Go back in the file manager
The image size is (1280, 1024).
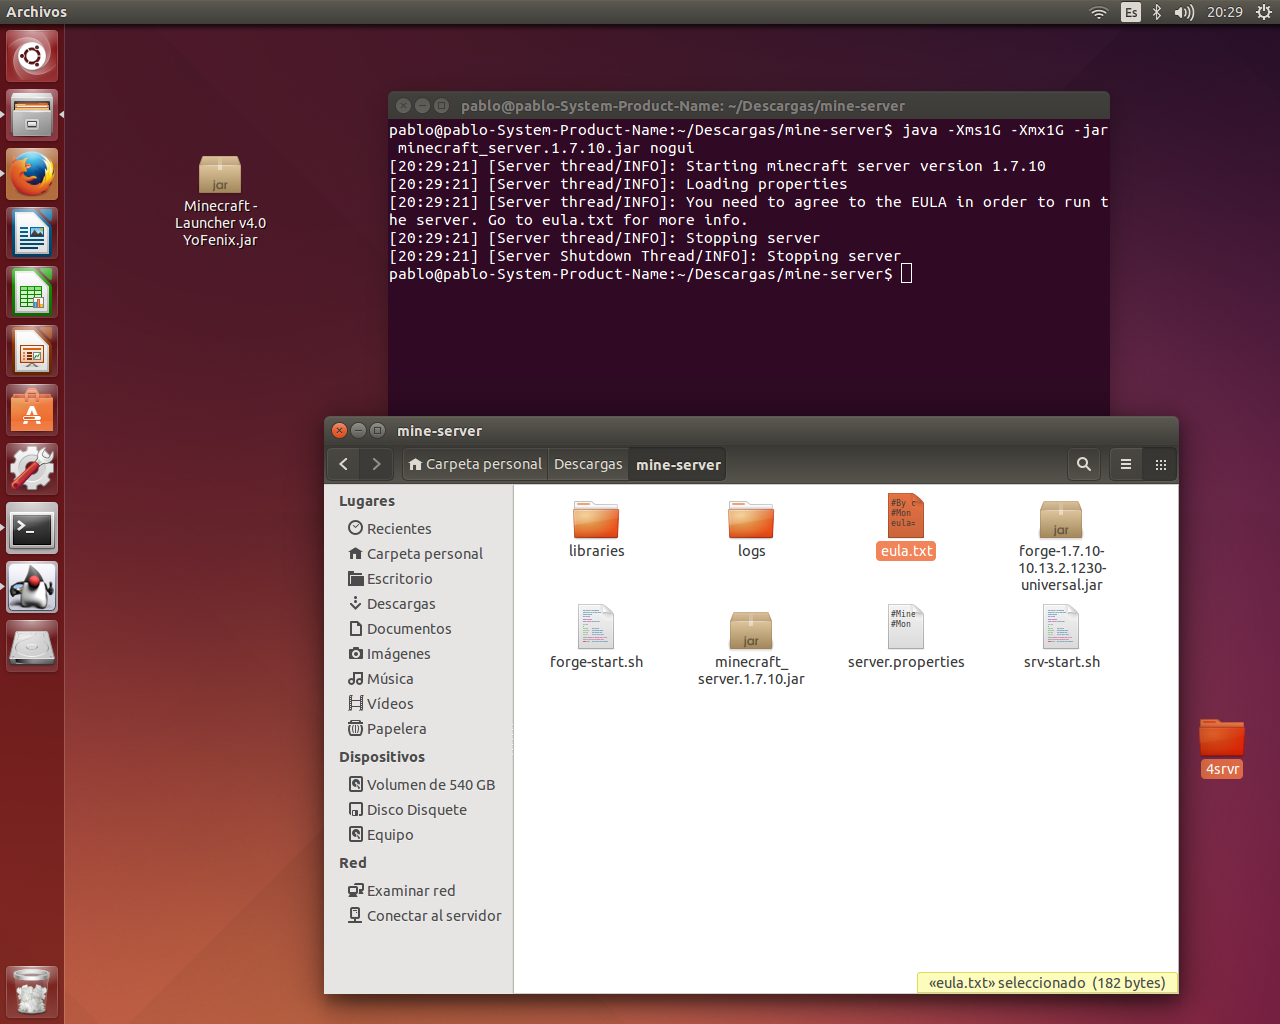344,464
